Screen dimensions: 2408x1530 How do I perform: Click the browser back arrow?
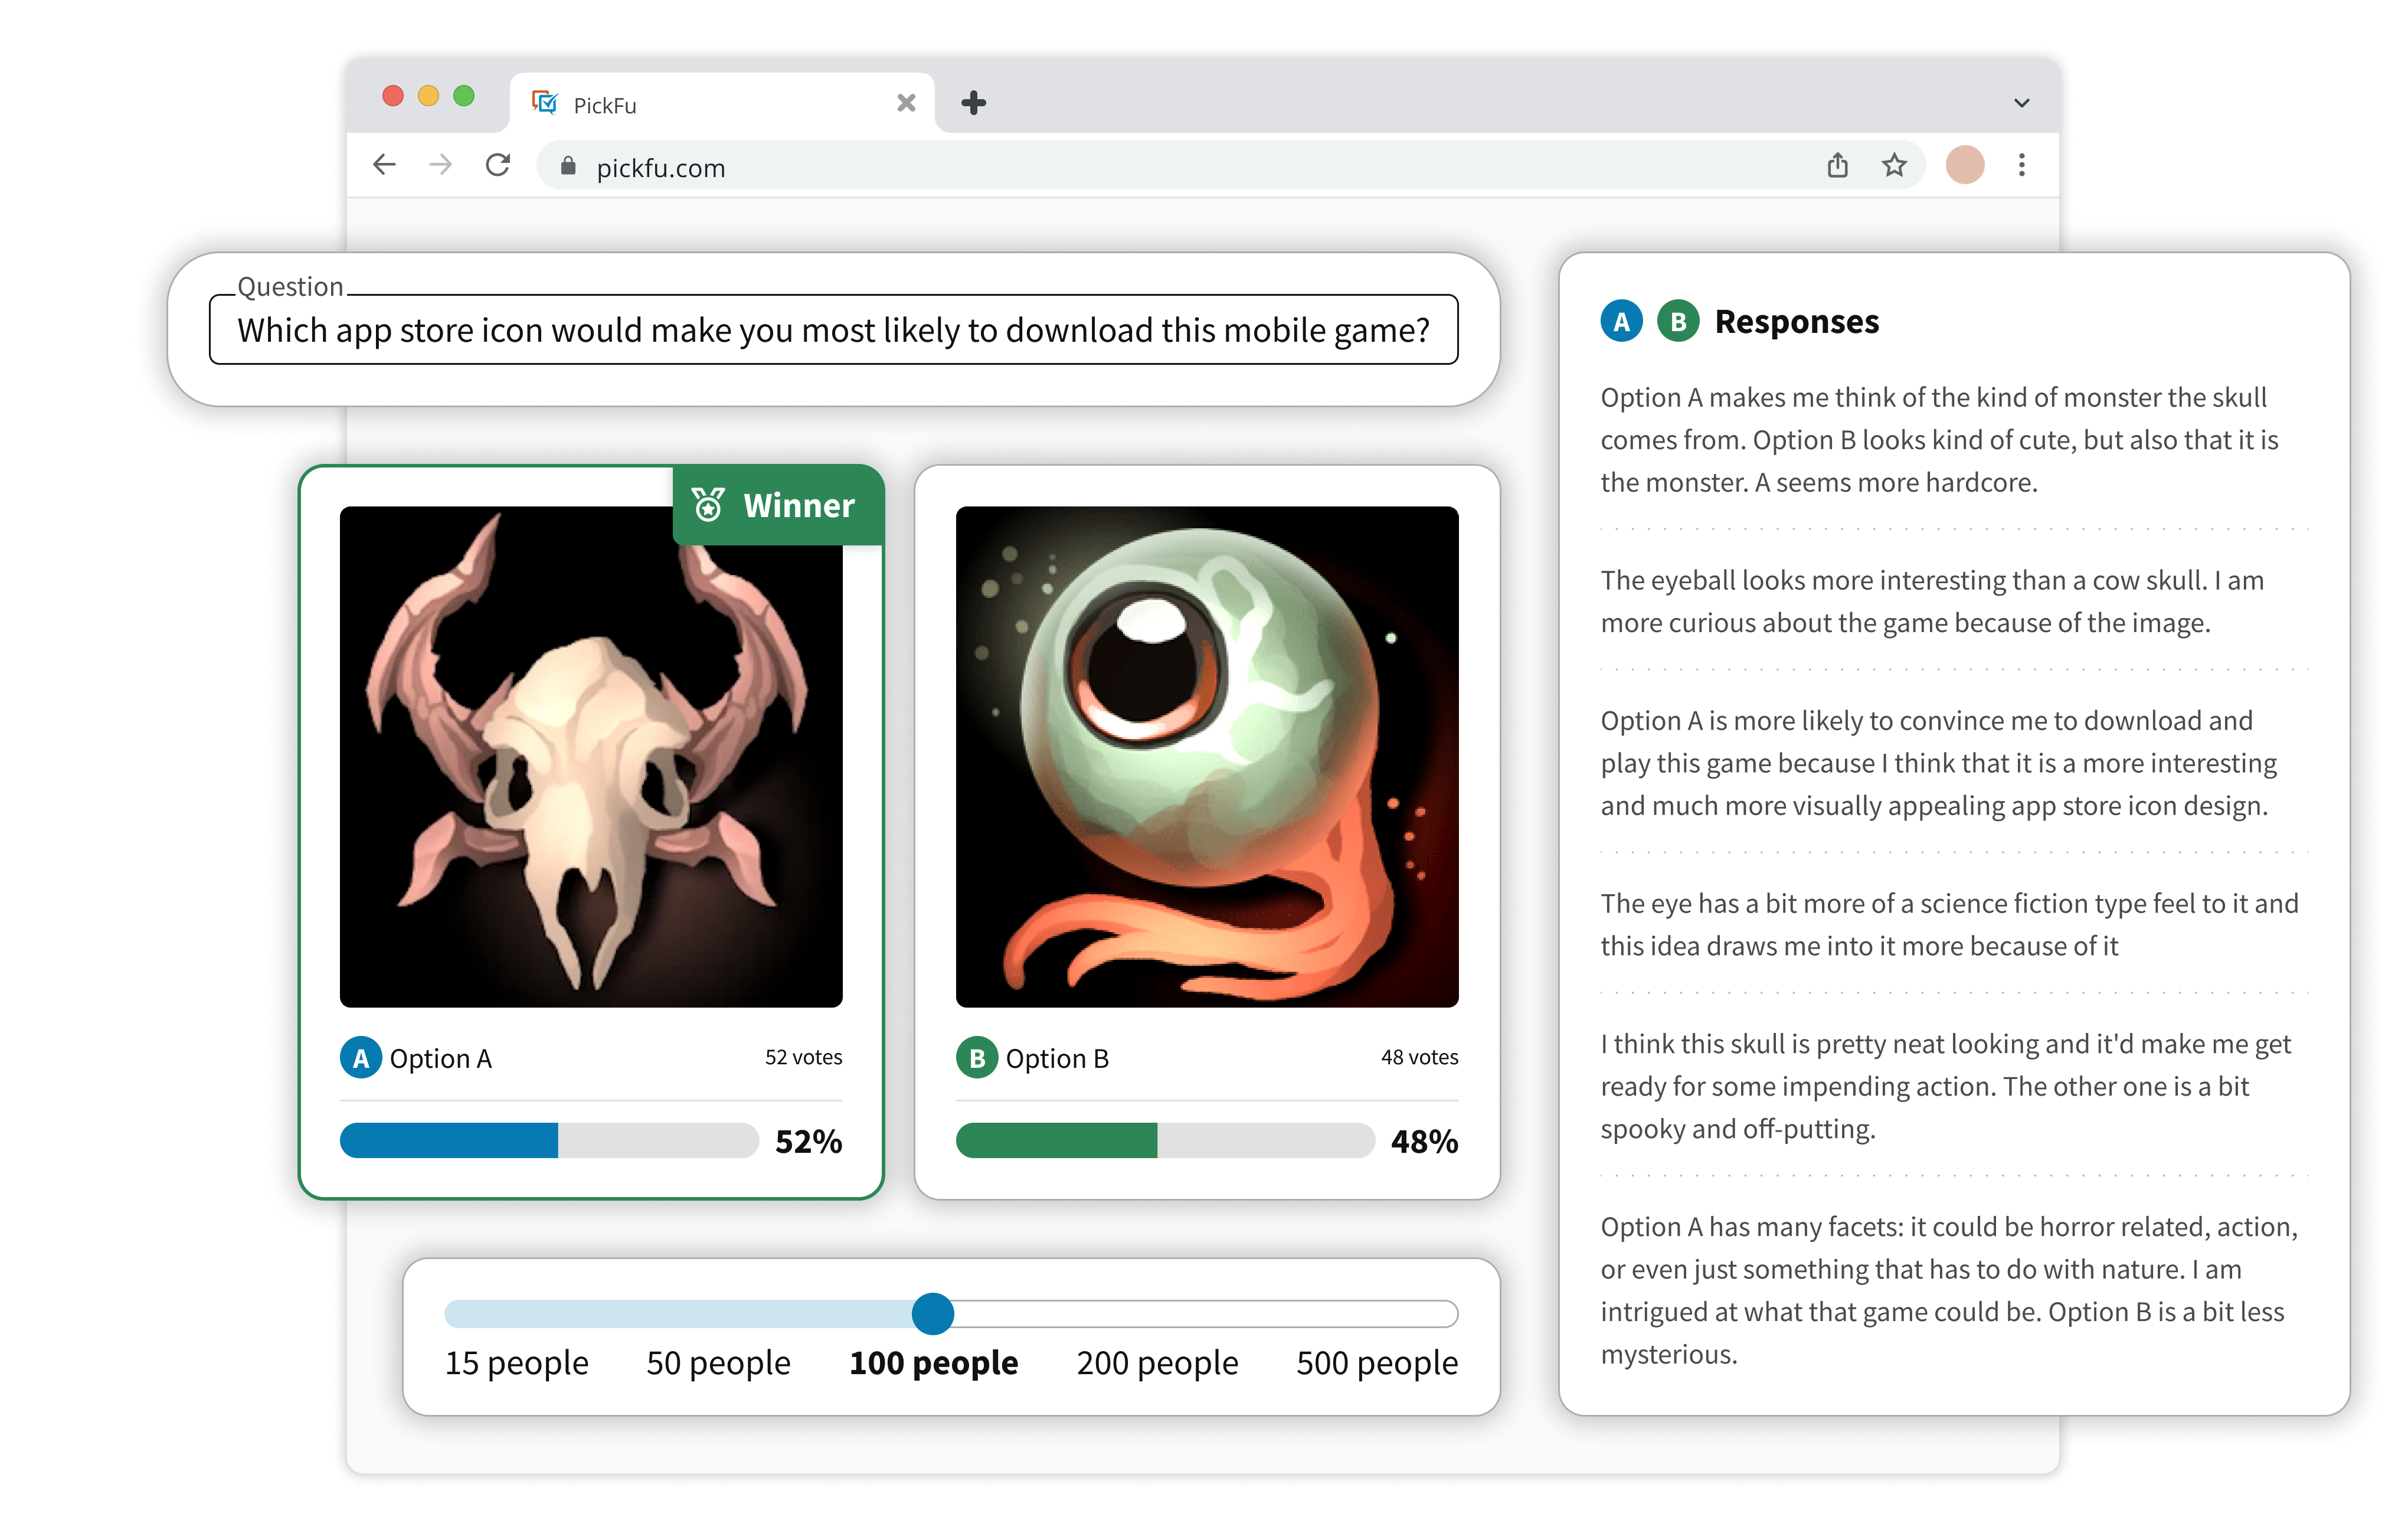click(x=384, y=165)
